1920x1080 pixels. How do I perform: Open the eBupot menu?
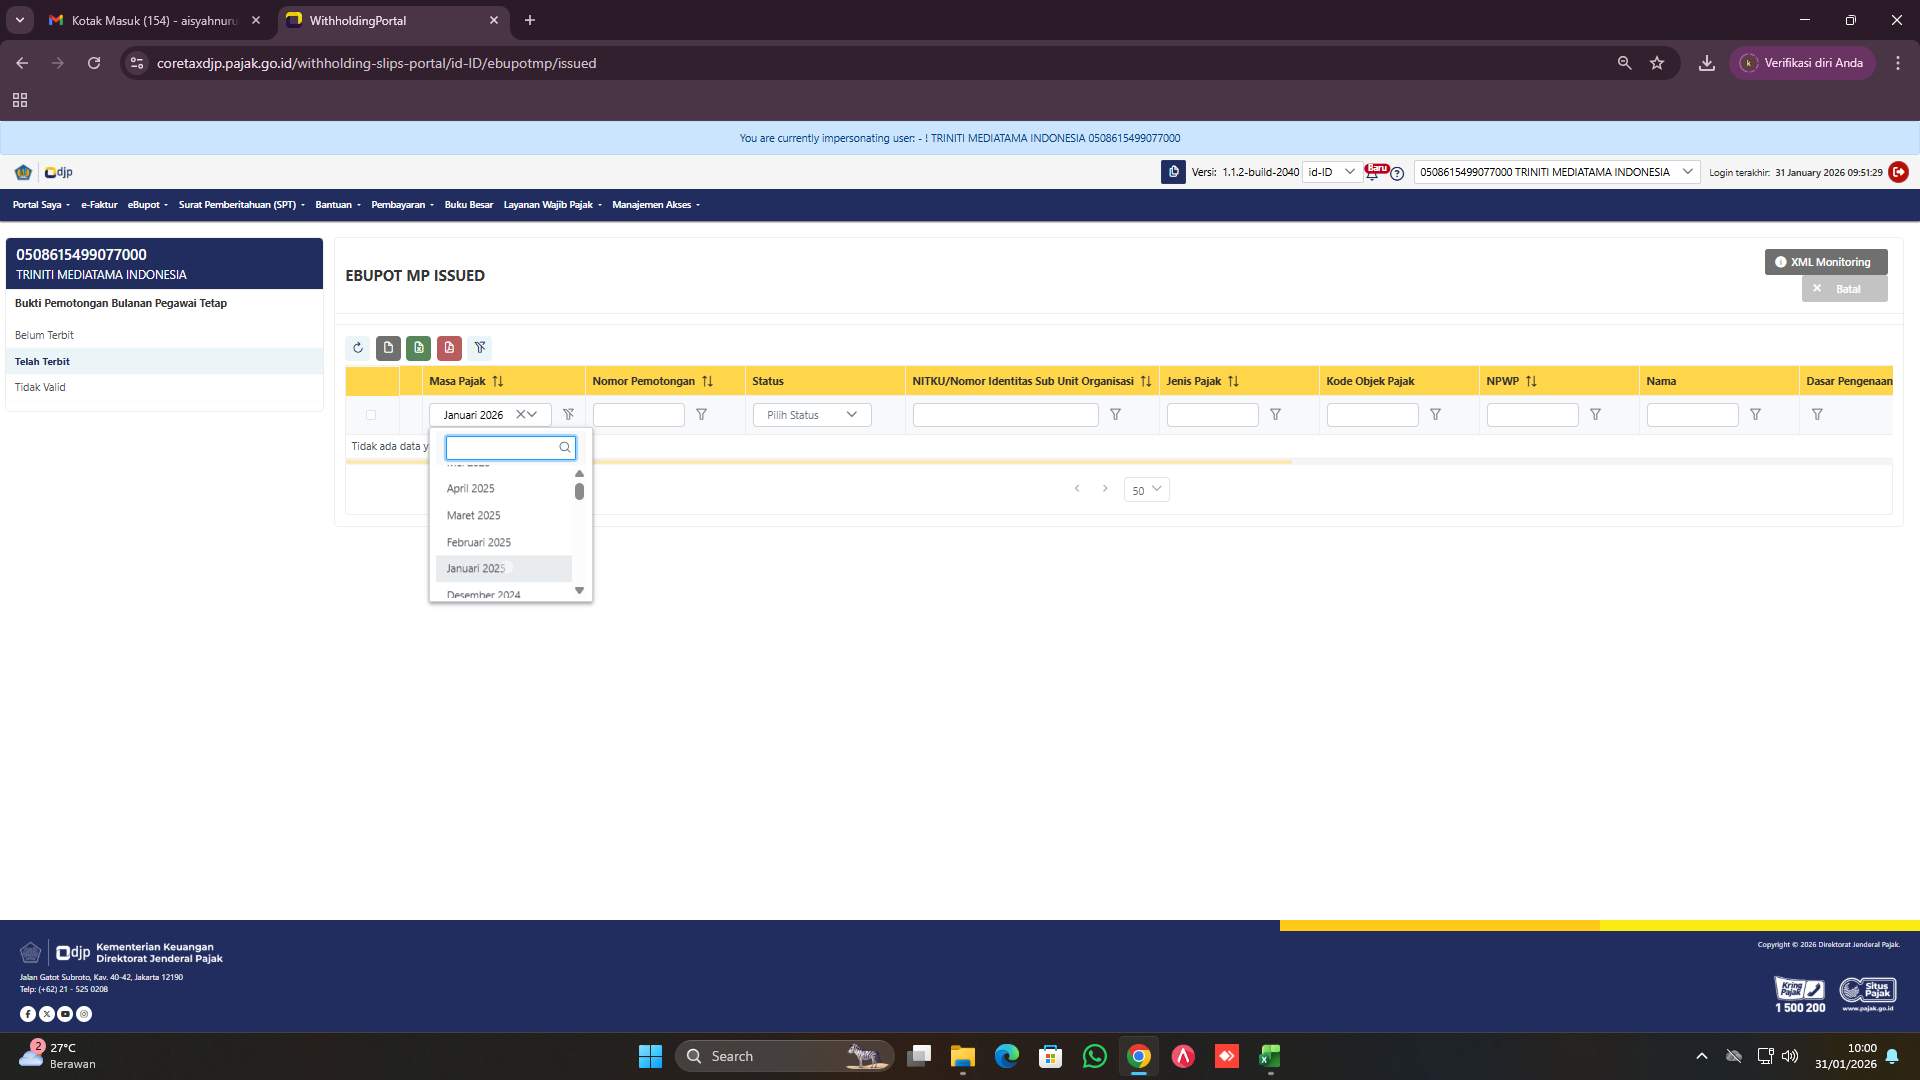point(146,204)
